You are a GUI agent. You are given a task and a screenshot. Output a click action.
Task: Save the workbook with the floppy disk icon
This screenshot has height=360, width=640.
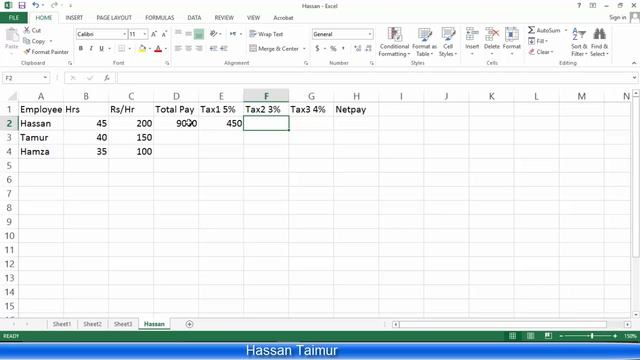pos(22,6)
